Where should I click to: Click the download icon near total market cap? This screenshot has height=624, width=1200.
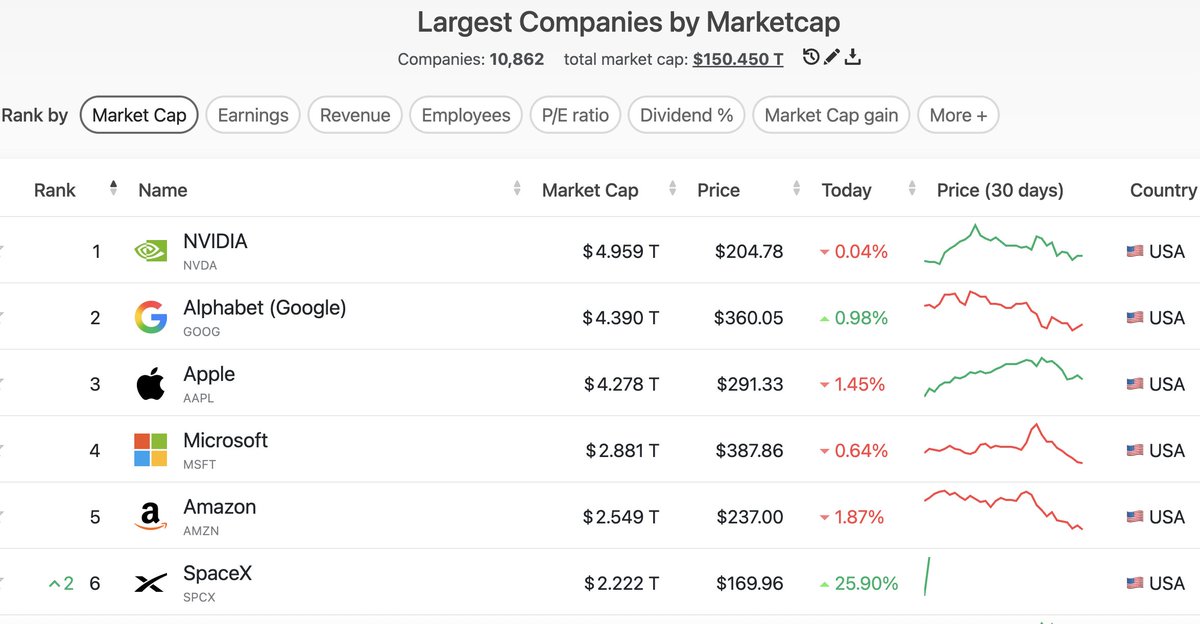853,57
